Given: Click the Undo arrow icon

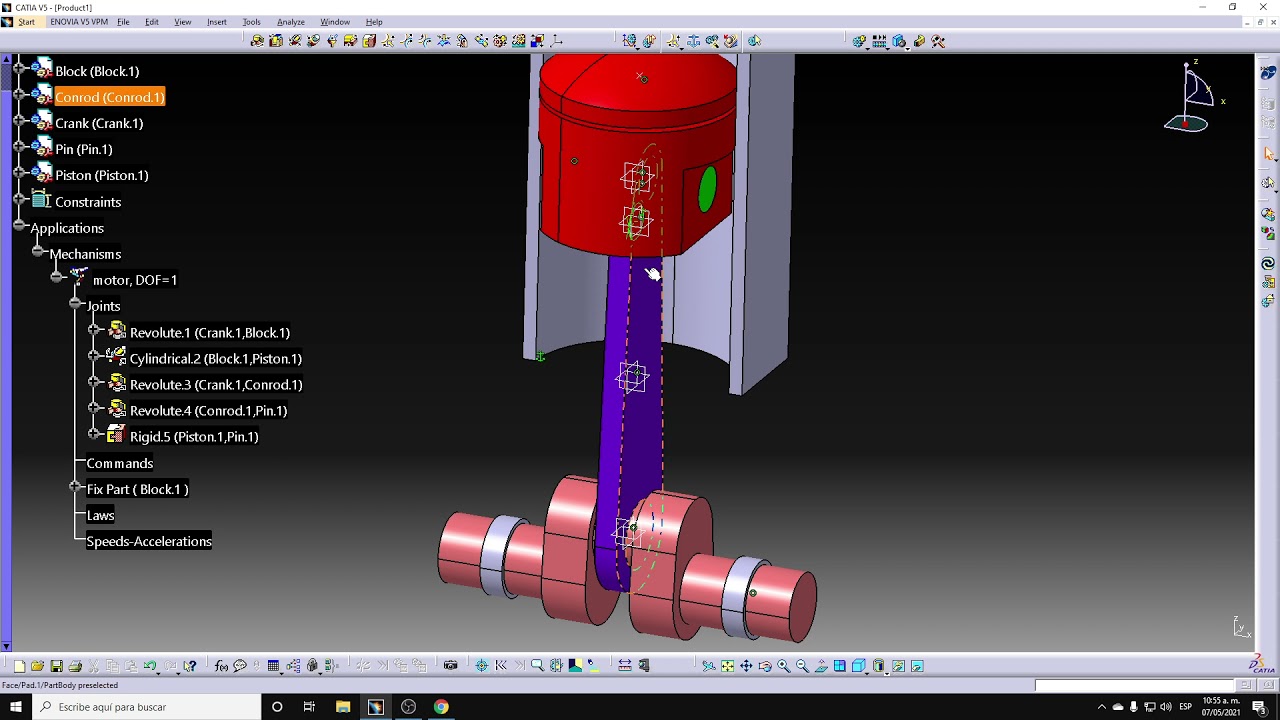Looking at the screenshot, I should [x=149, y=666].
